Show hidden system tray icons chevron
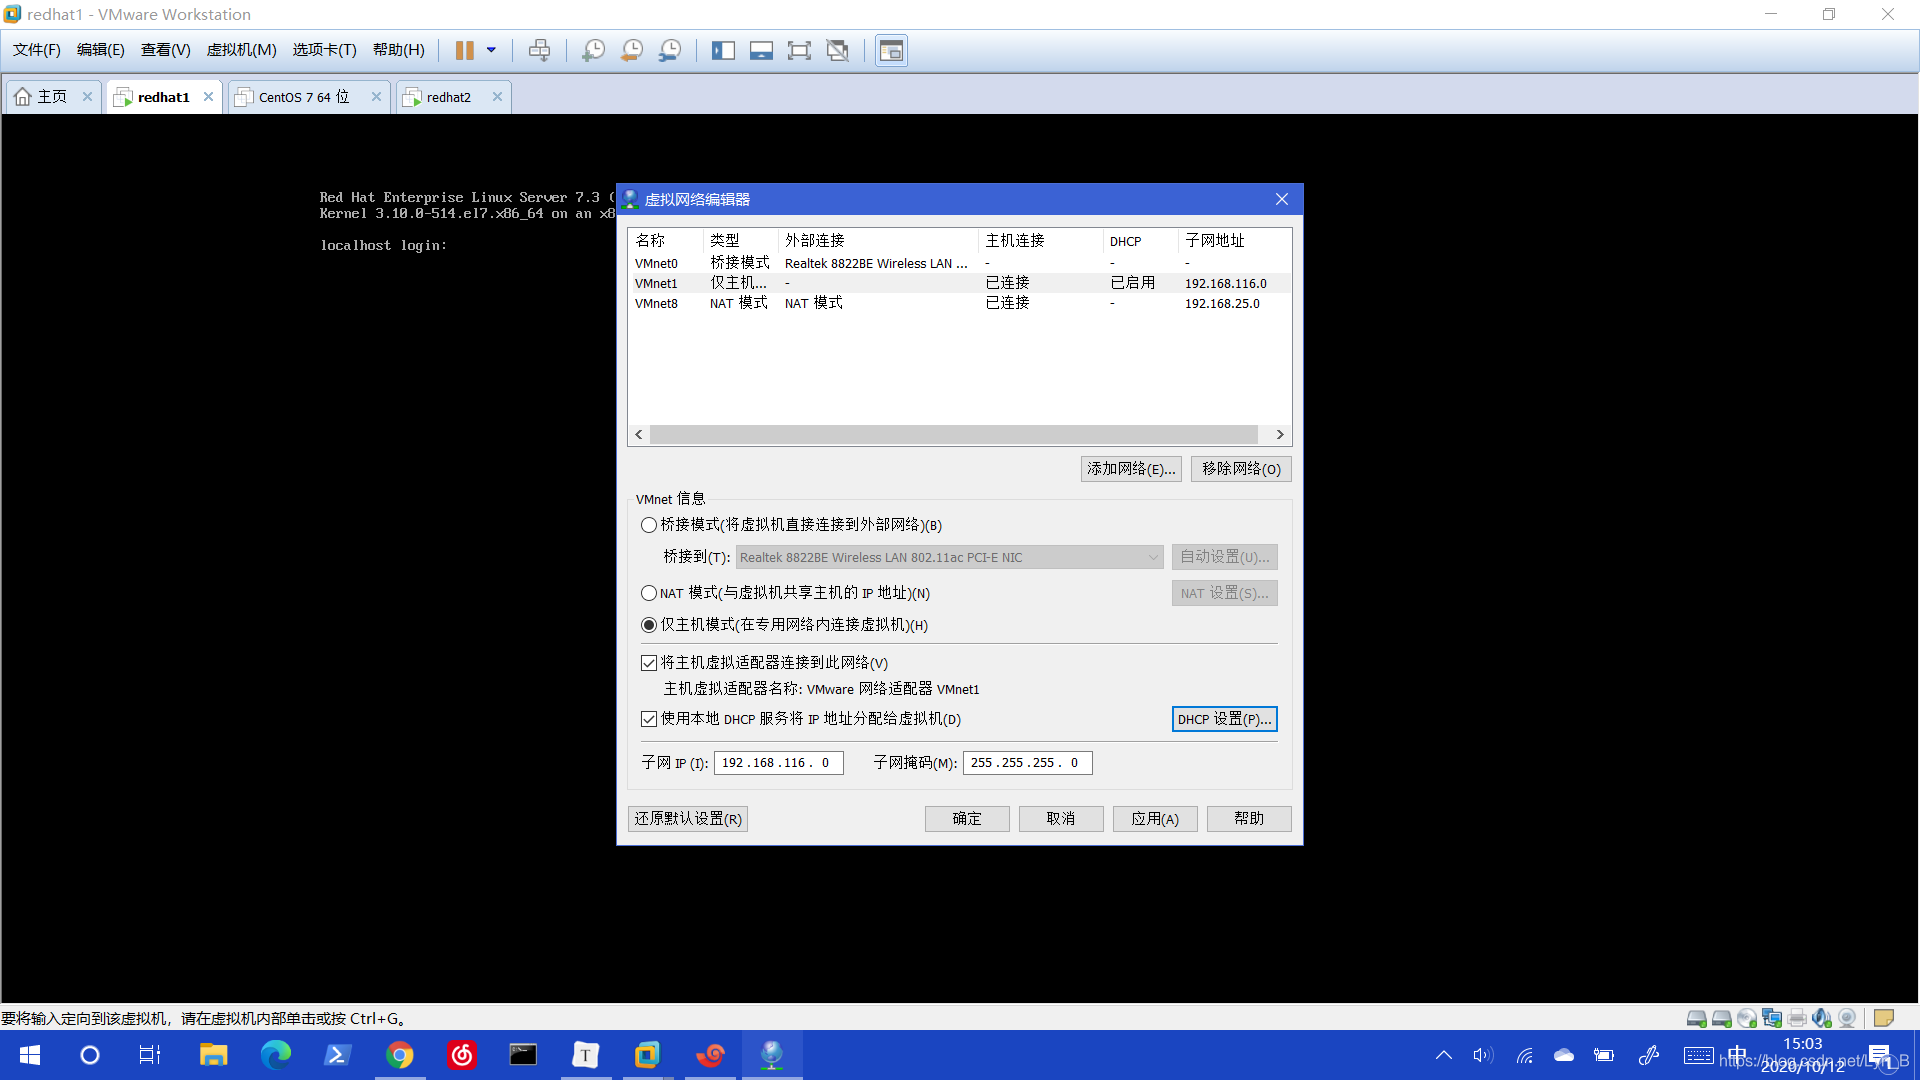The height and width of the screenshot is (1080, 1920). click(1443, 1055)
